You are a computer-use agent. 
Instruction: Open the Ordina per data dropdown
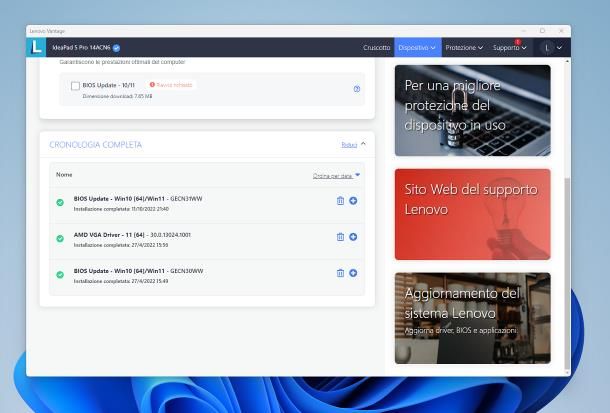click(x=336, y=176)
